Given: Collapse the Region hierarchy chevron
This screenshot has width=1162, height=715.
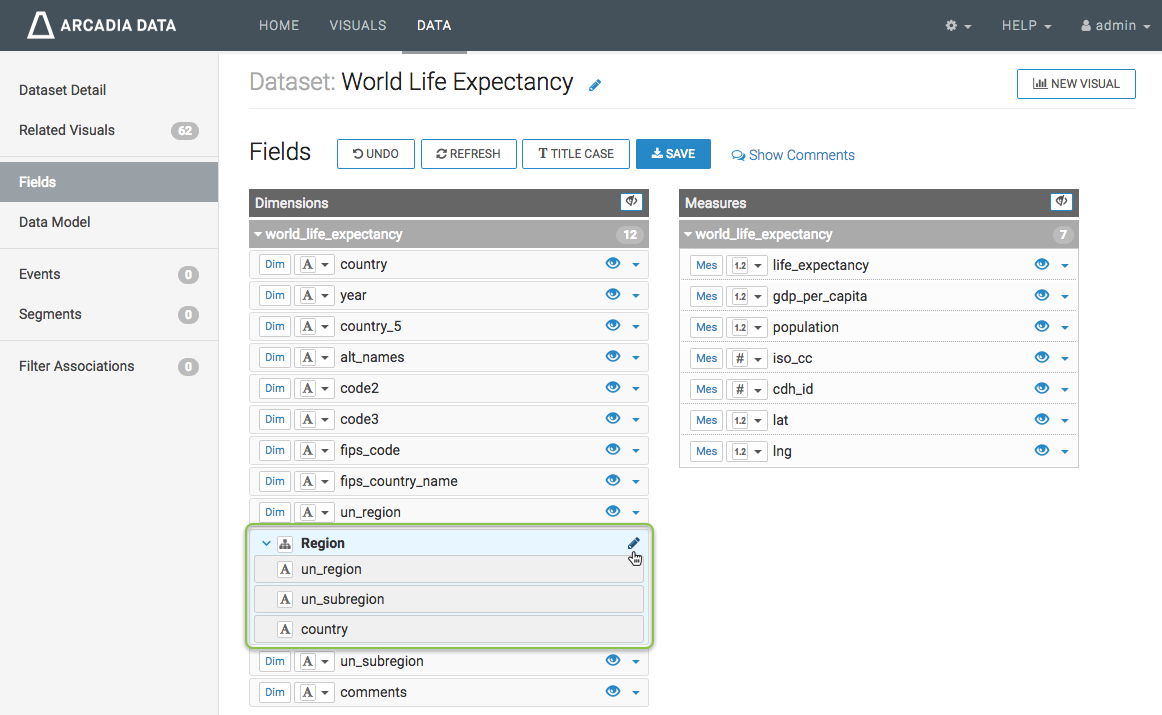Looking at the screenshot, I should click(x=266, y=544).
